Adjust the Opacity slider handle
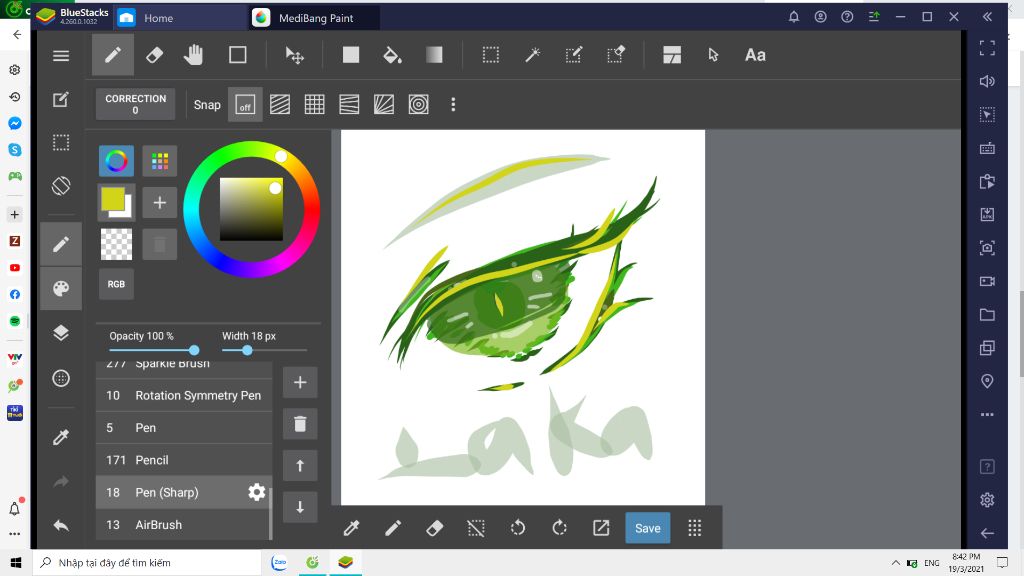1024x576 pixels. [x=194, y=351]
